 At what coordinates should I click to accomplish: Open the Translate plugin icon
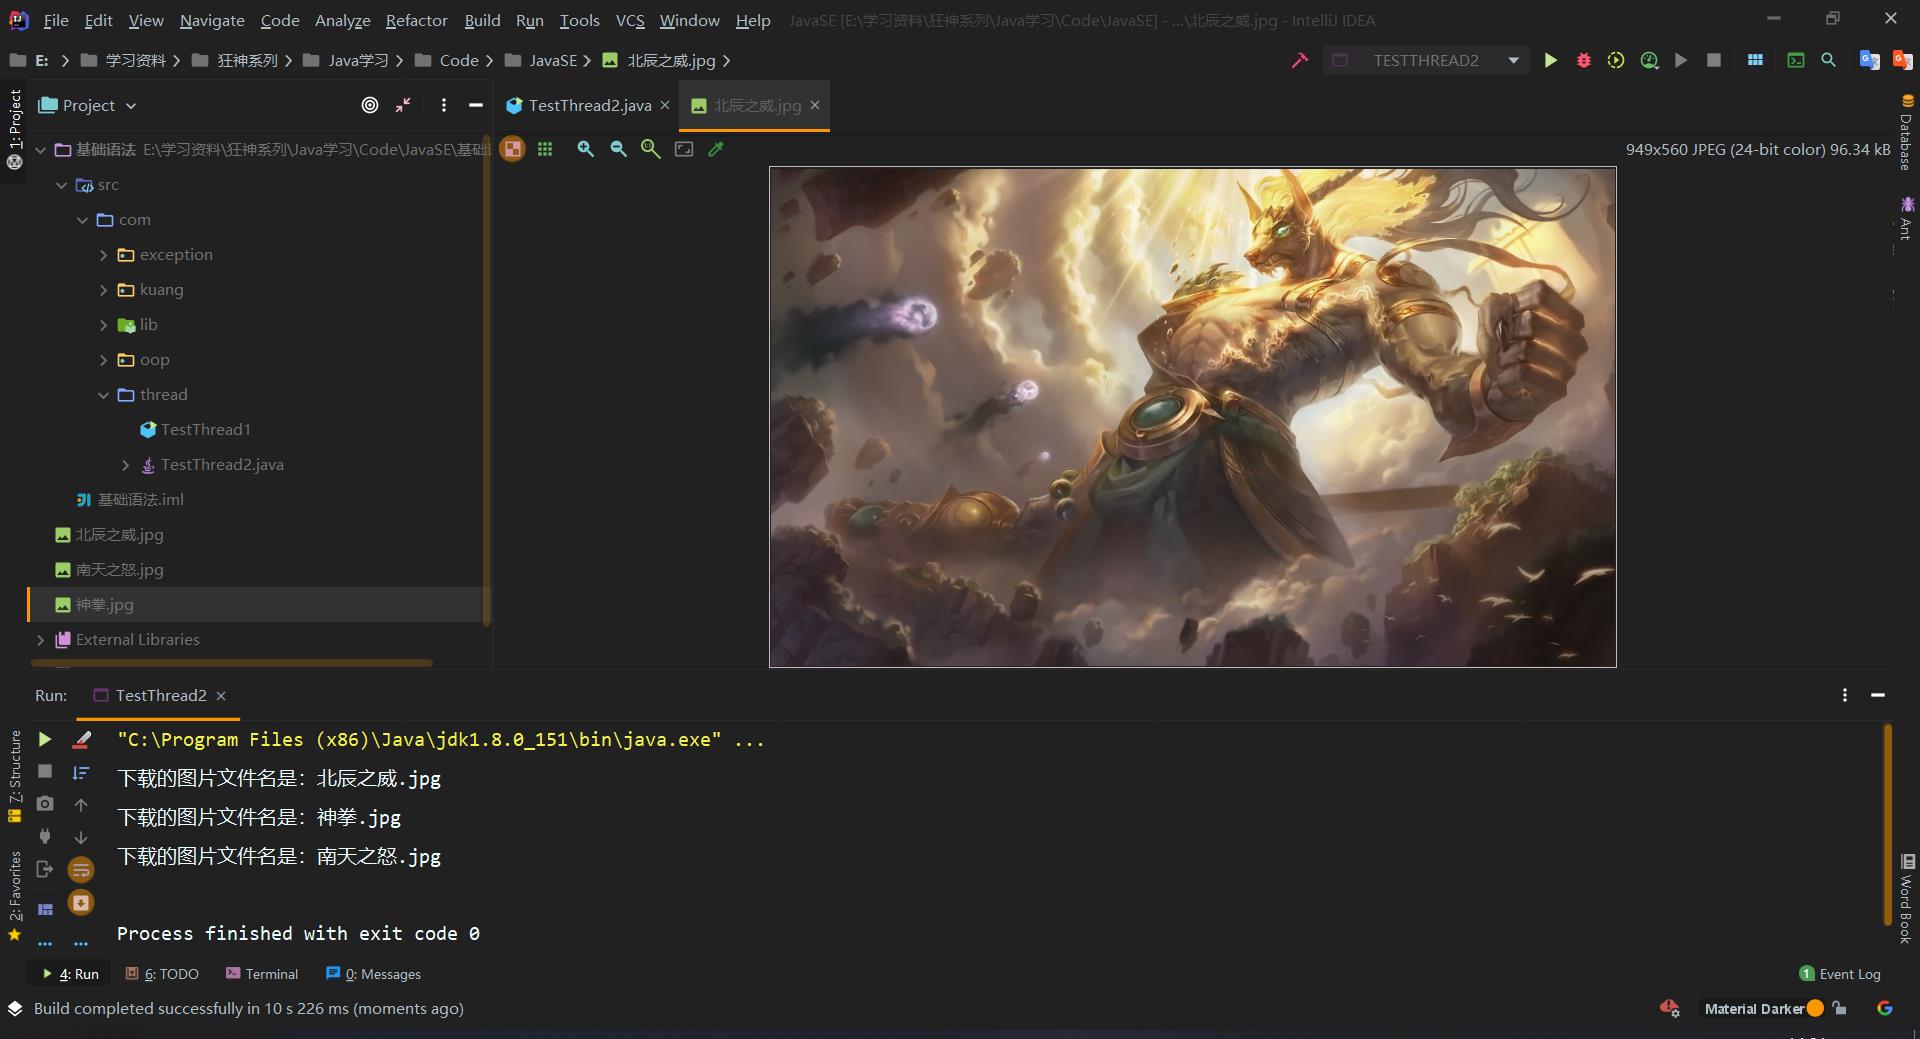[x=1869, y=60]
